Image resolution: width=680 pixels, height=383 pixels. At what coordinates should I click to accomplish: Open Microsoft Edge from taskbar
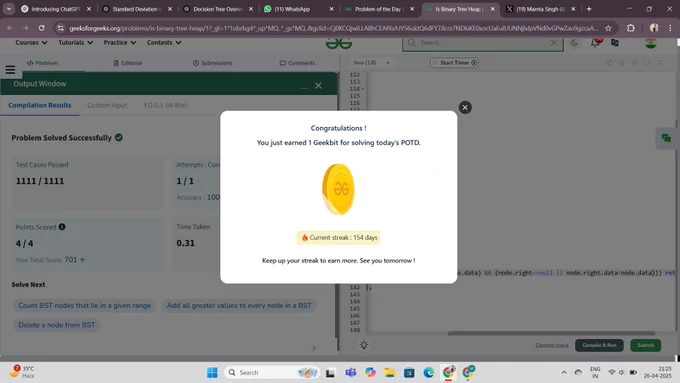[428, 372]
